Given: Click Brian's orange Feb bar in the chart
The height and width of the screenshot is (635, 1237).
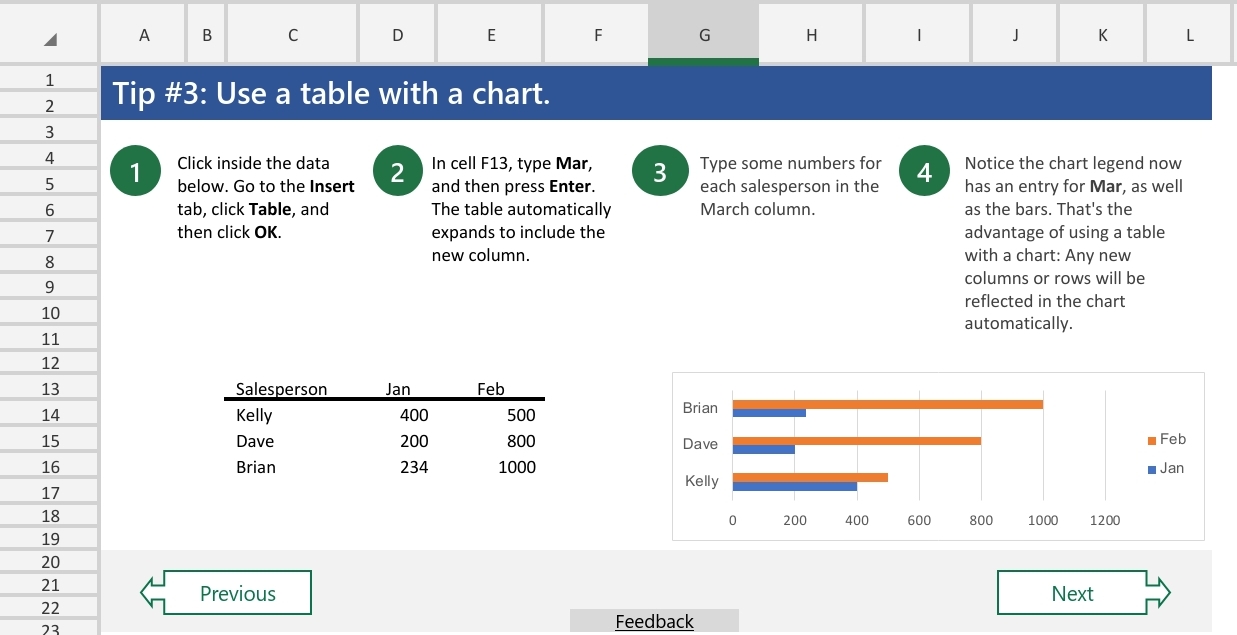Looking at the screenshot, I should 890,403.
